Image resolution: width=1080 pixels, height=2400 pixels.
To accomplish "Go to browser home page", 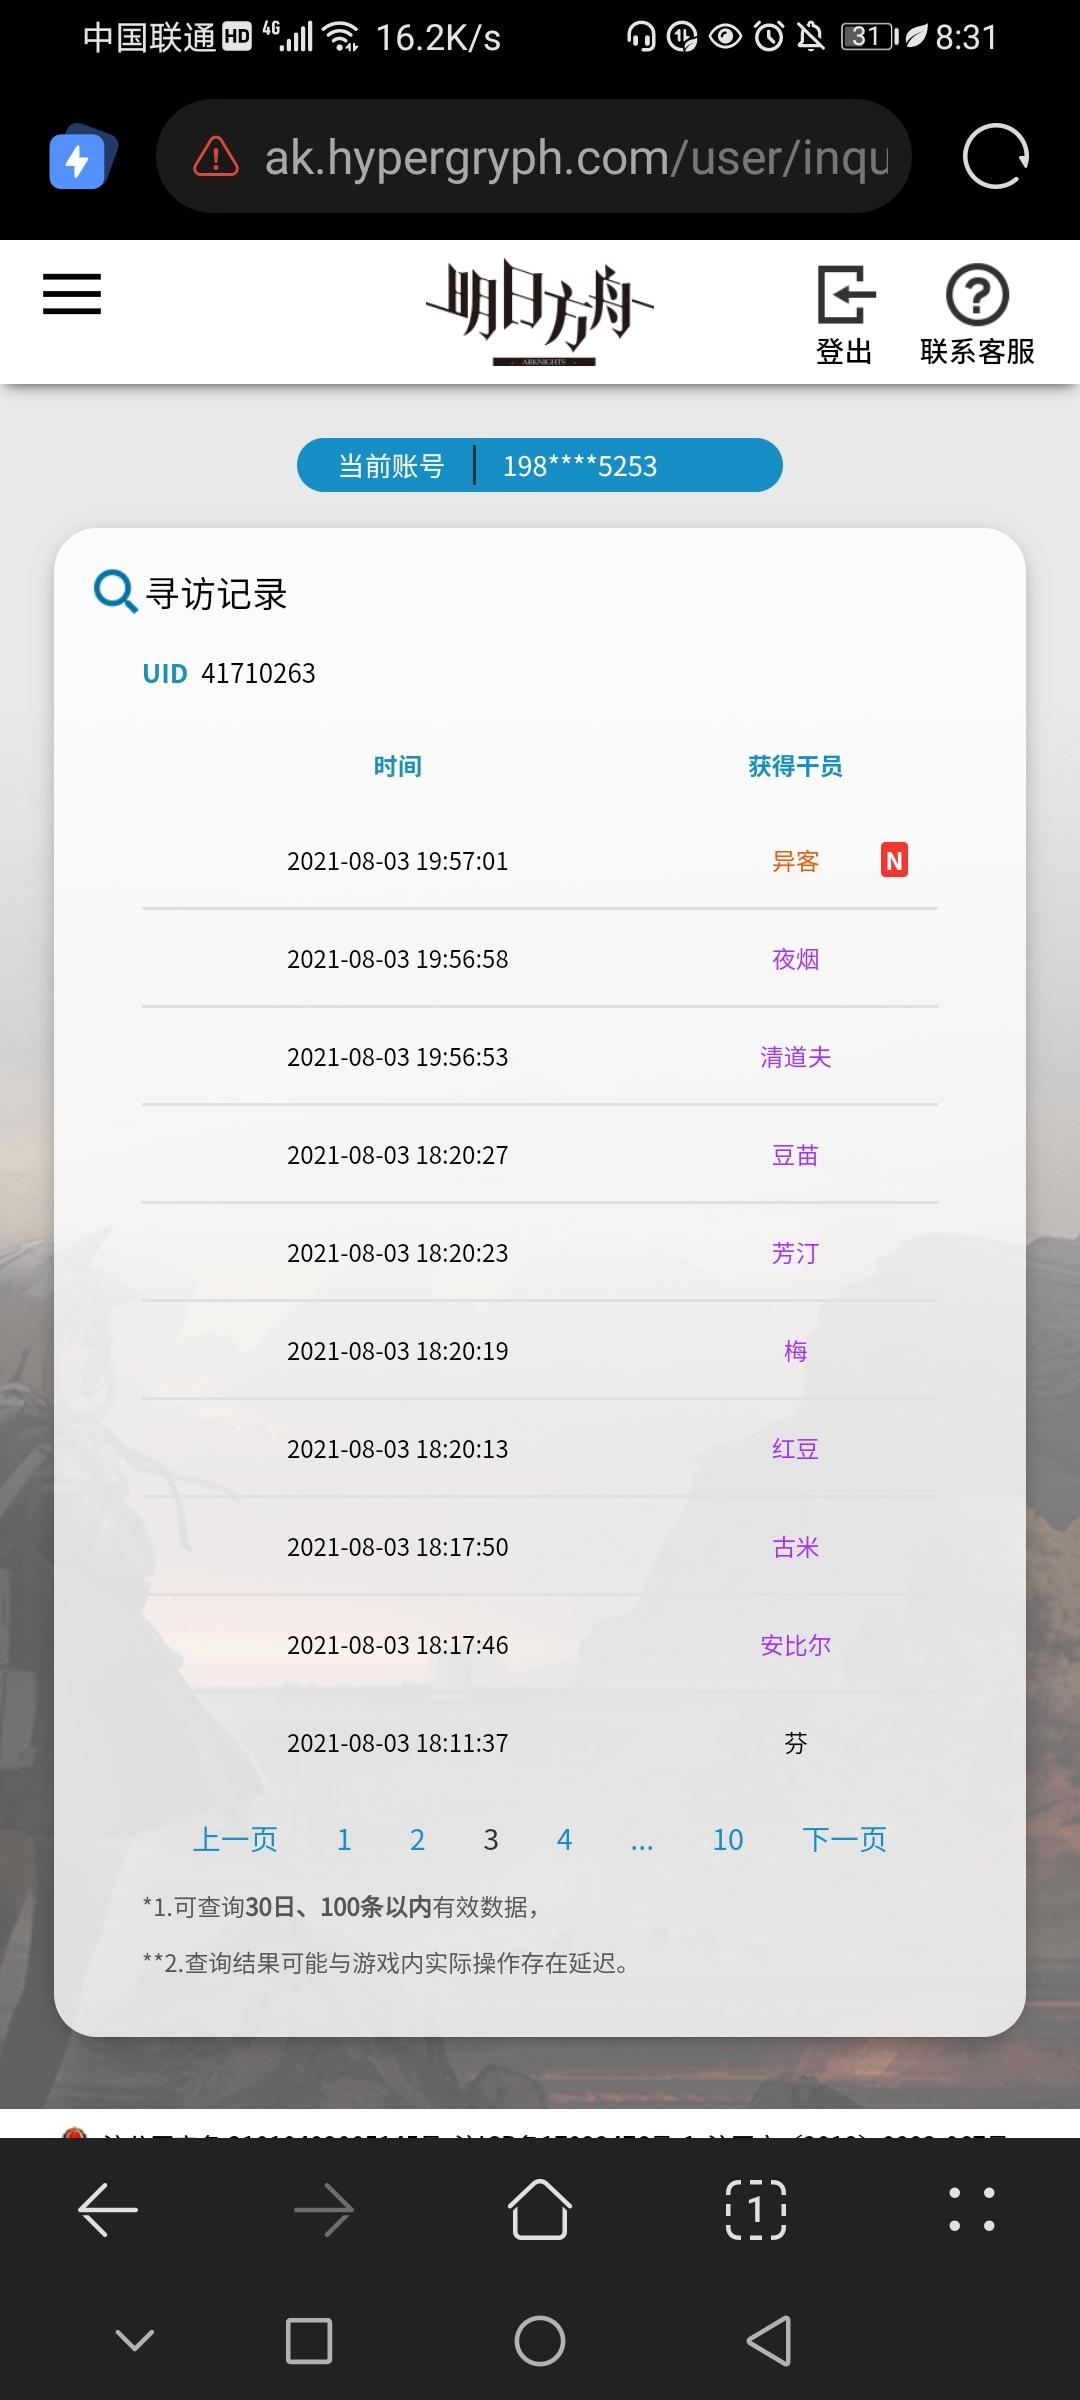I will 540,2209.
